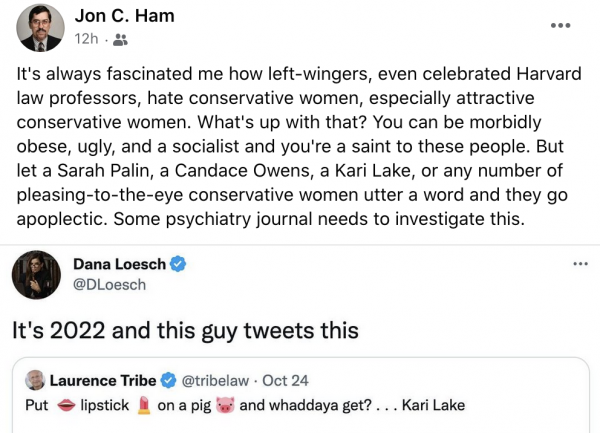
Task: Click the pig emoji in quoted tweet
Action: tap(225, 406)
